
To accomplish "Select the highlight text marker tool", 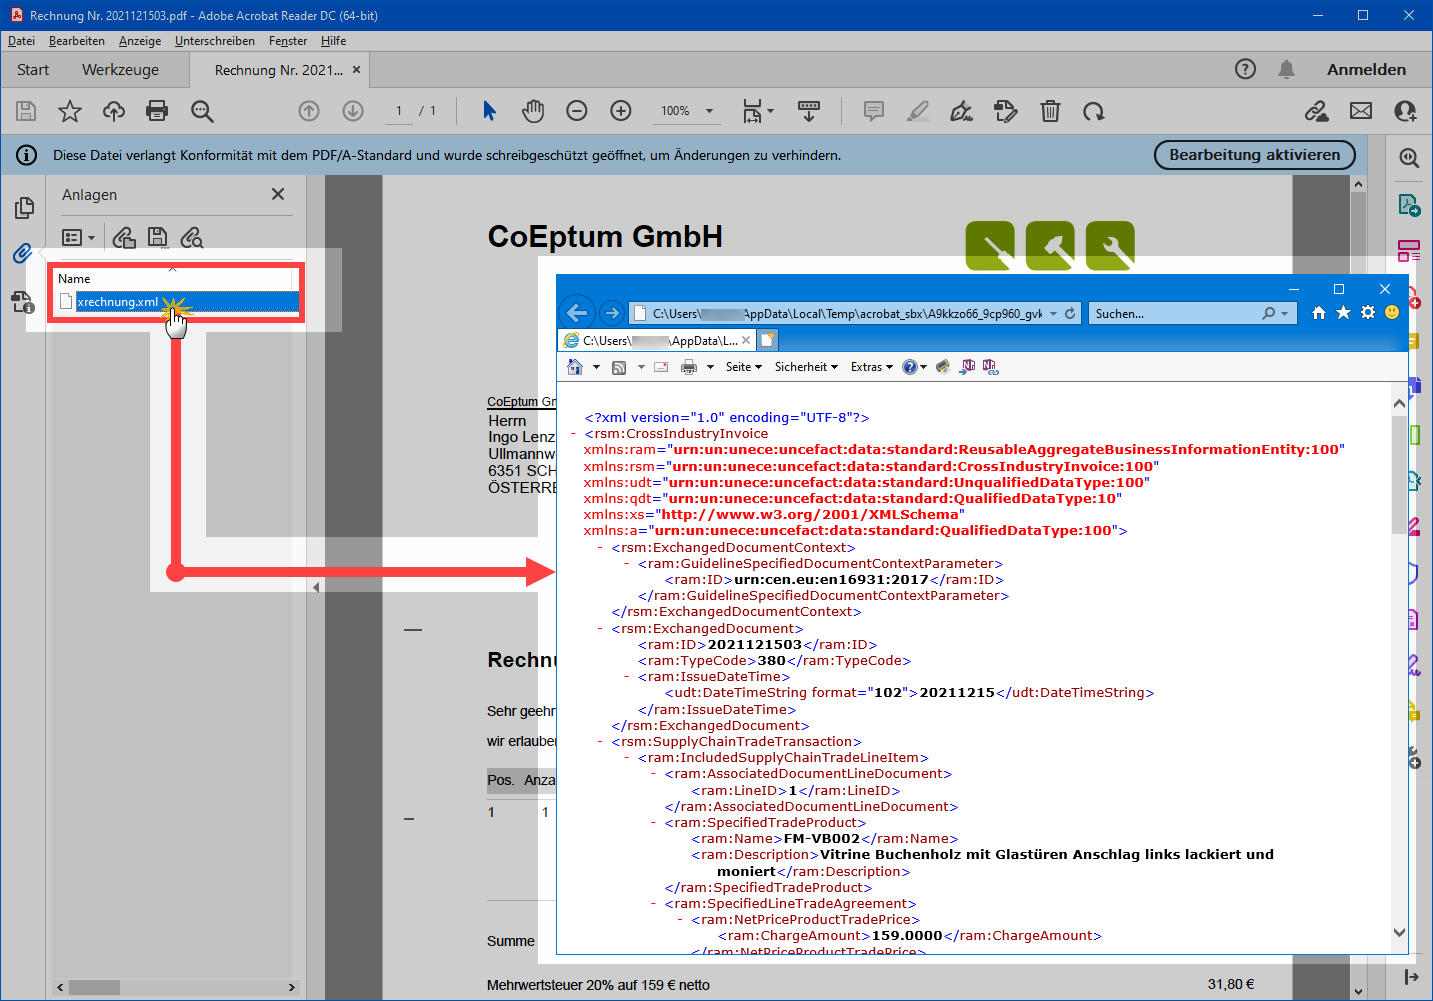I will coord(918,111).
